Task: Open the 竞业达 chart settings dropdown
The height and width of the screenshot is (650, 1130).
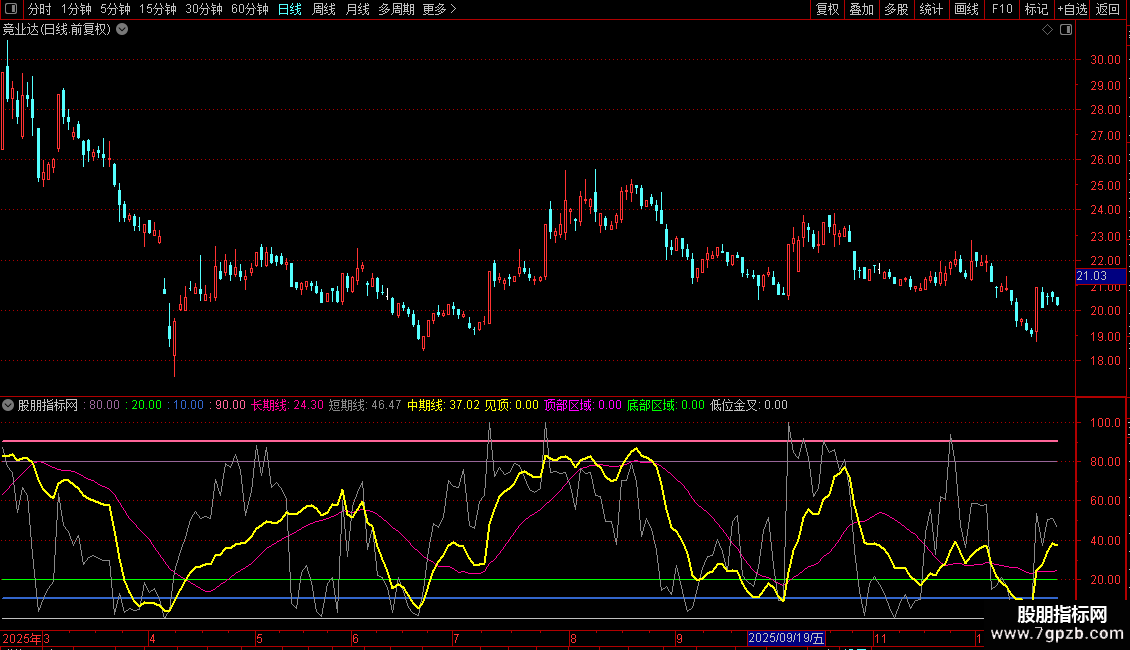Action: (x=122, y=30)
